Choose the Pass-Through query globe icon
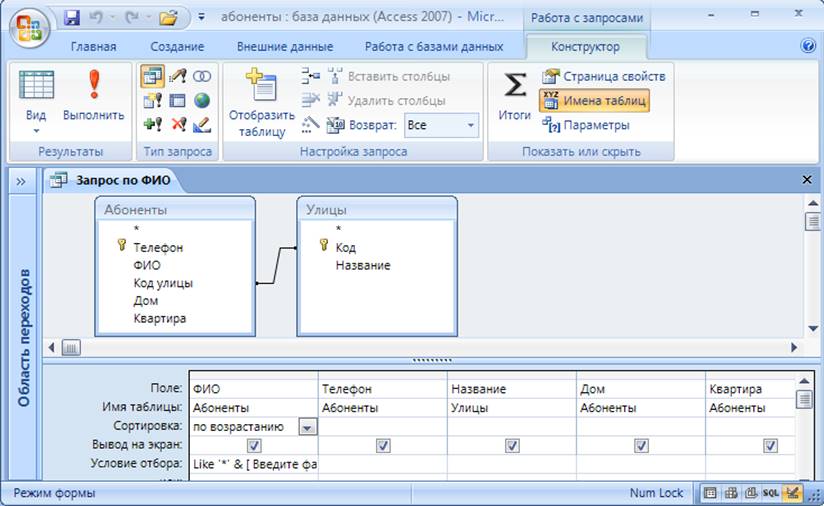This screenshot has height=506, width=824. (x=202, y=100)
